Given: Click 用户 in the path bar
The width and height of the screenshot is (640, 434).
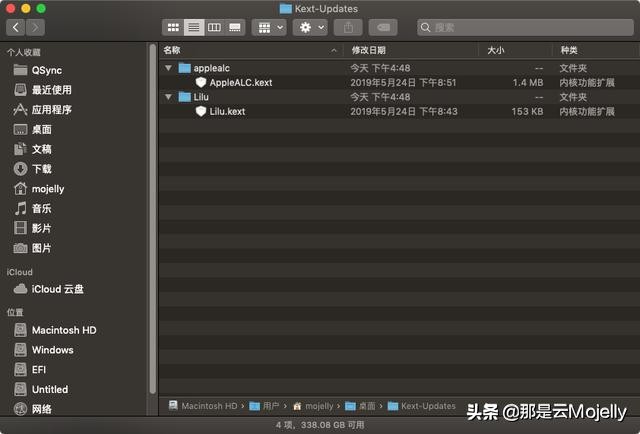Looking at the screenshot, I should point(264,406).
